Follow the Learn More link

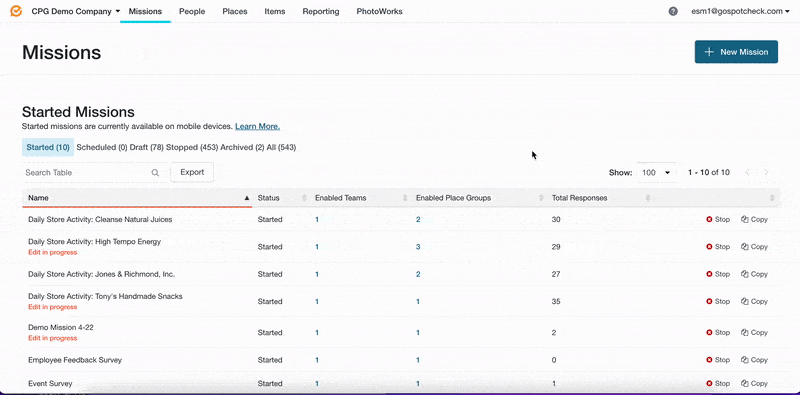click(x=257, y=126)
